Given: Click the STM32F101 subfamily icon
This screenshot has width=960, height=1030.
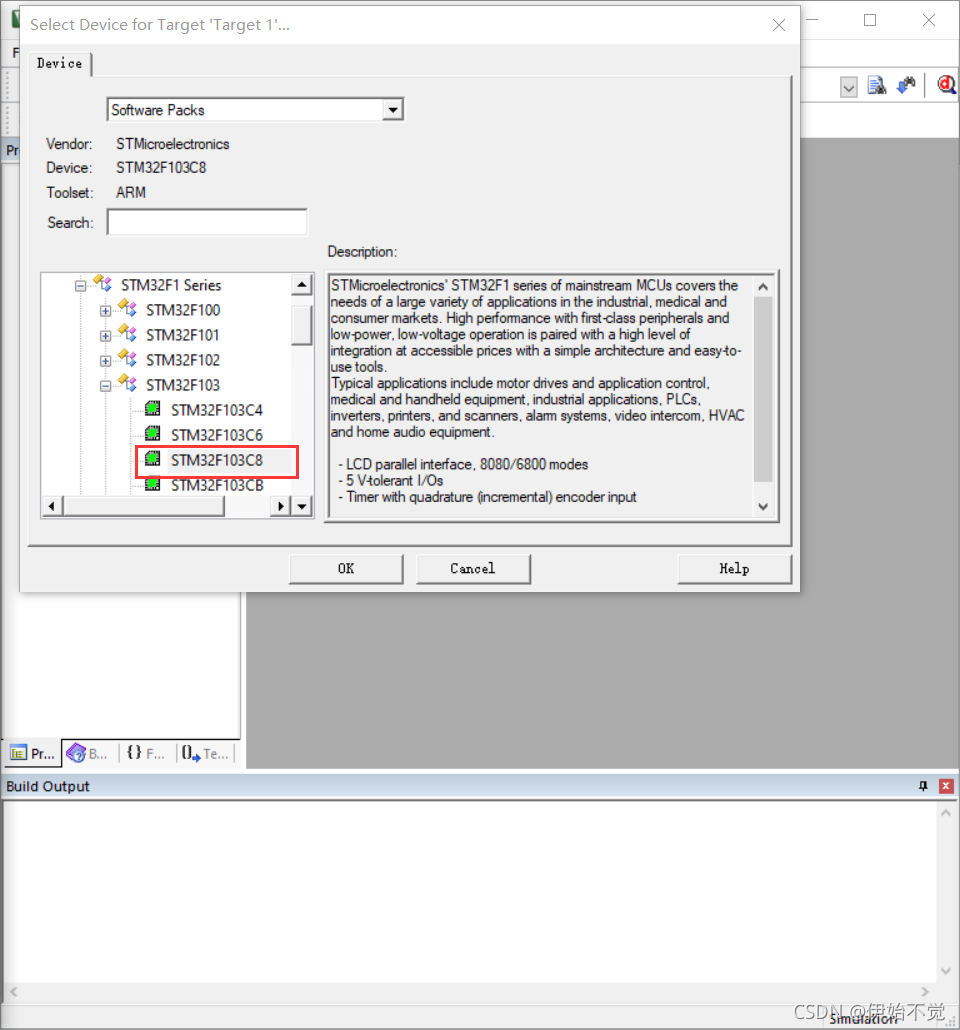Looking at the screenshot, I should [x=128, y=334].
